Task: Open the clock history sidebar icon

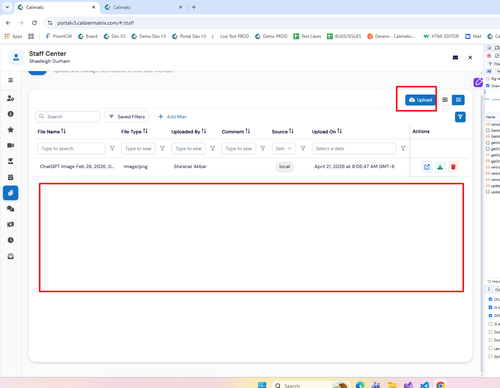Action: (x=11, y=240)
